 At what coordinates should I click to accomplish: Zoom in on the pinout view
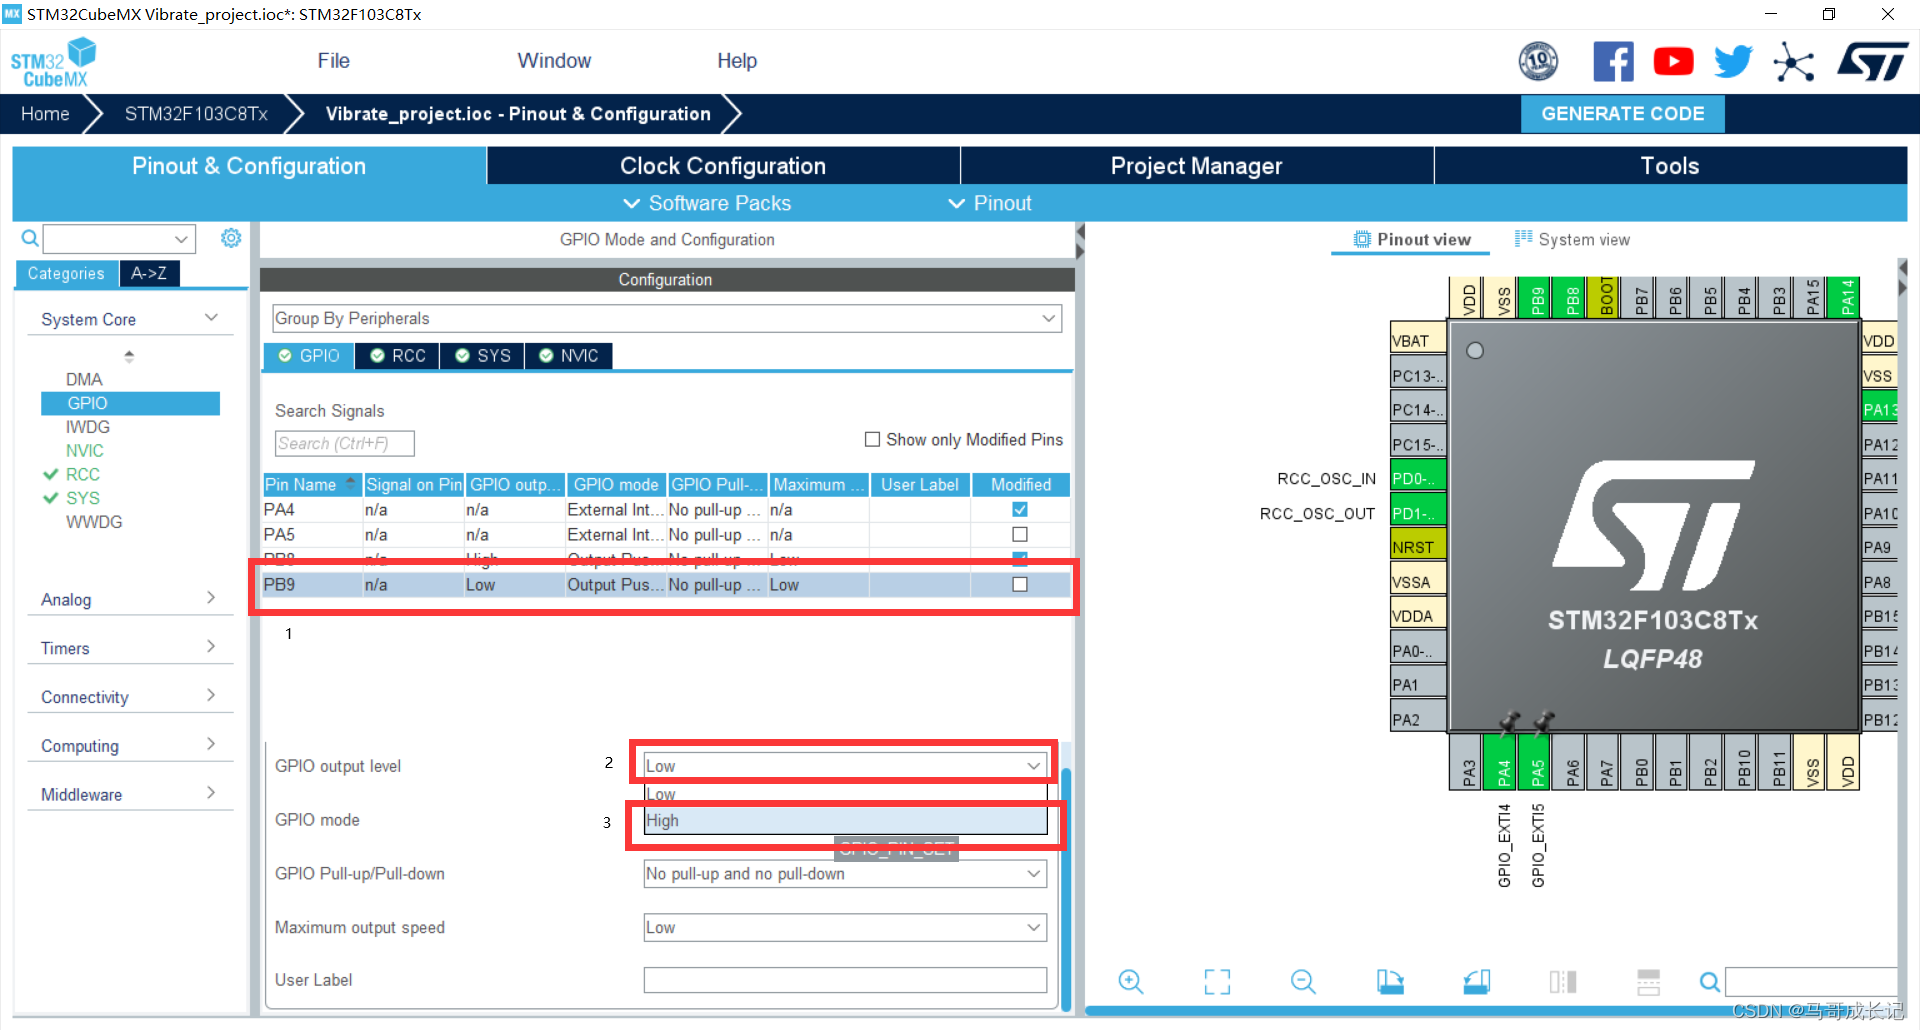(1130, 982)
